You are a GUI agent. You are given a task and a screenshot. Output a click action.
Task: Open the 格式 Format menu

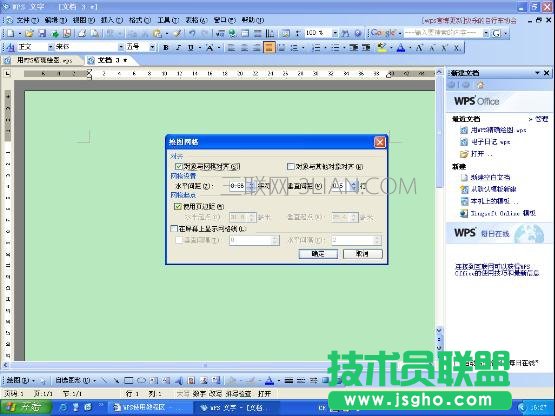pyautogui.click(x=139, y=20)
